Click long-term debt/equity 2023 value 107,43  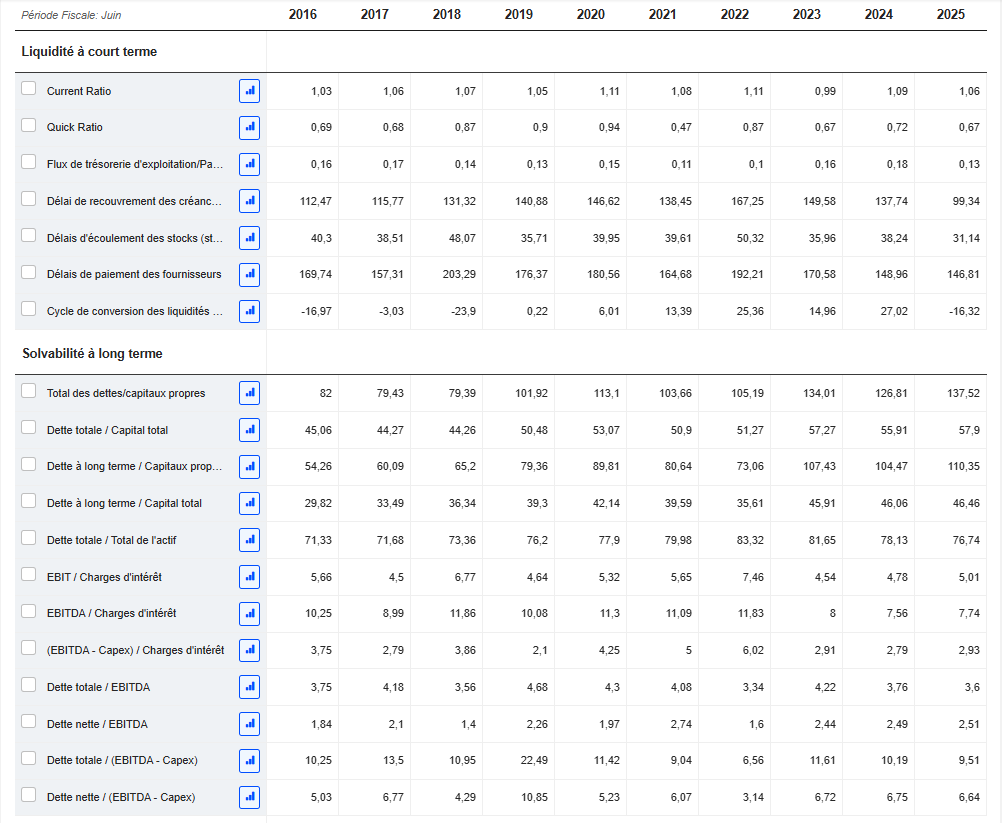(819, 466)
